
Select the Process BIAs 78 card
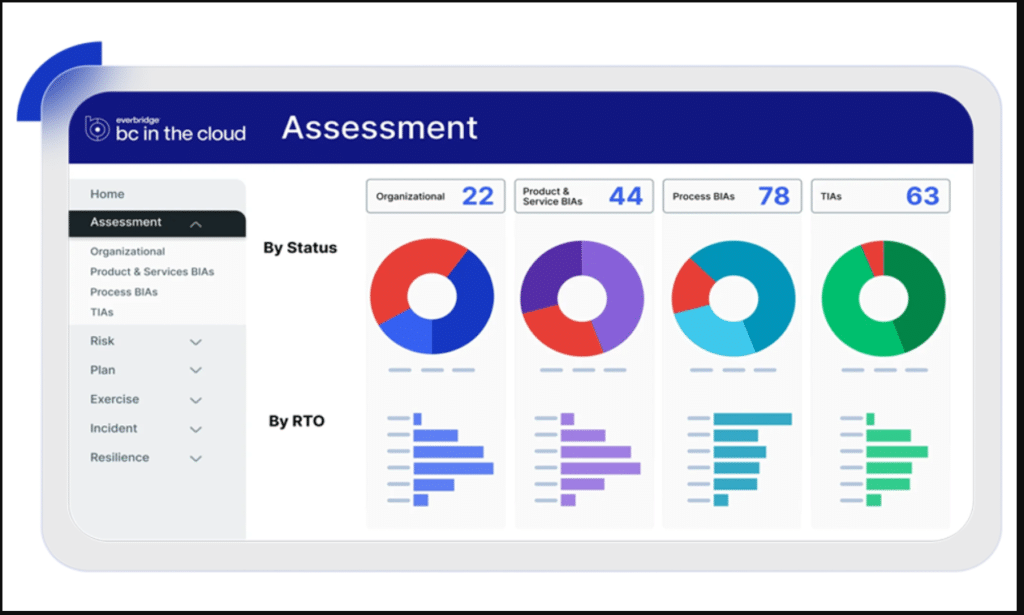tap(732, 196)
